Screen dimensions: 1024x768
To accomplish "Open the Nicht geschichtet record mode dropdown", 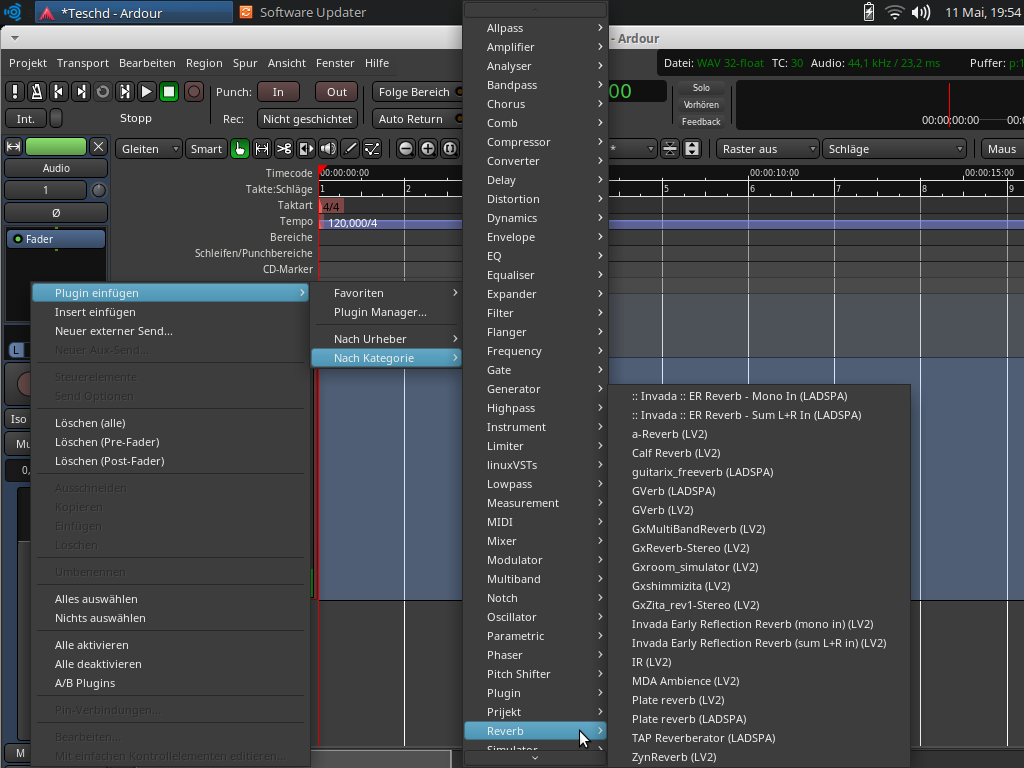I will tap(308, 119).
